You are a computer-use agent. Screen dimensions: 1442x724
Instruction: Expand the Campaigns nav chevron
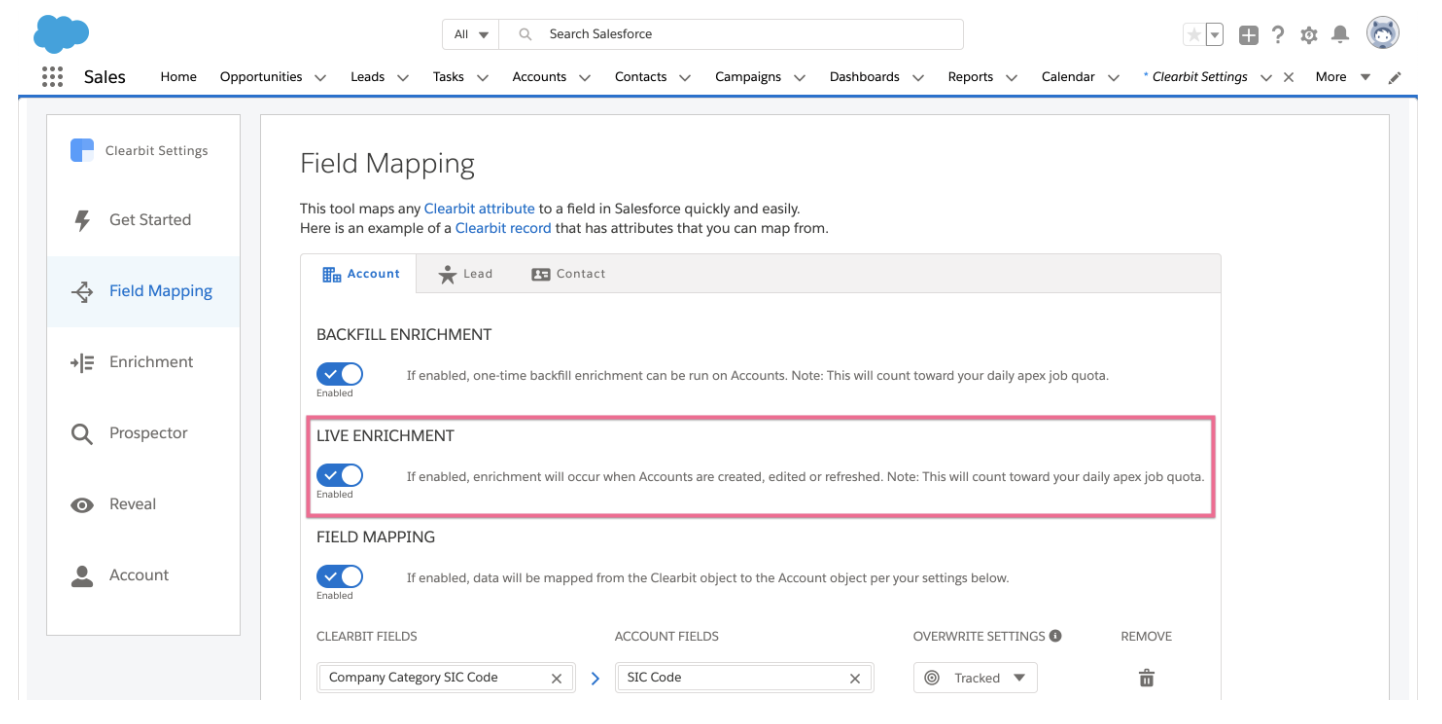tap(799, 77)
